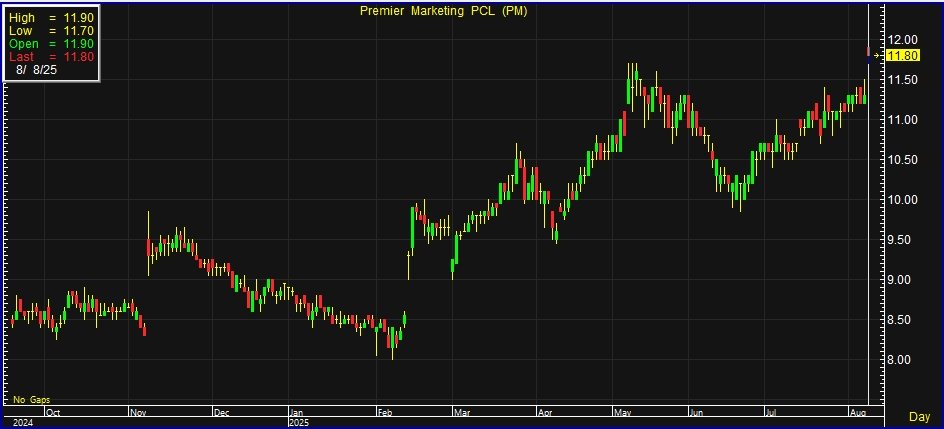Select the highlighted 11.80 last price tag
This screenshot has width=944, height=429.
[903, 56]
